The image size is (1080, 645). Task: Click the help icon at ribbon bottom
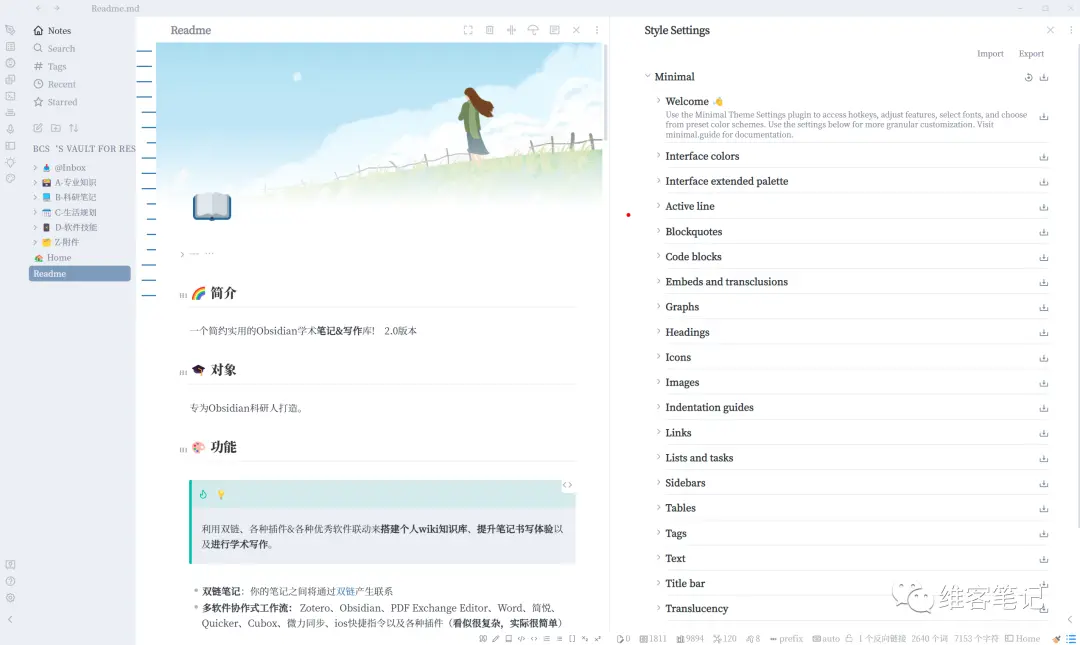[x=10, y=582]
